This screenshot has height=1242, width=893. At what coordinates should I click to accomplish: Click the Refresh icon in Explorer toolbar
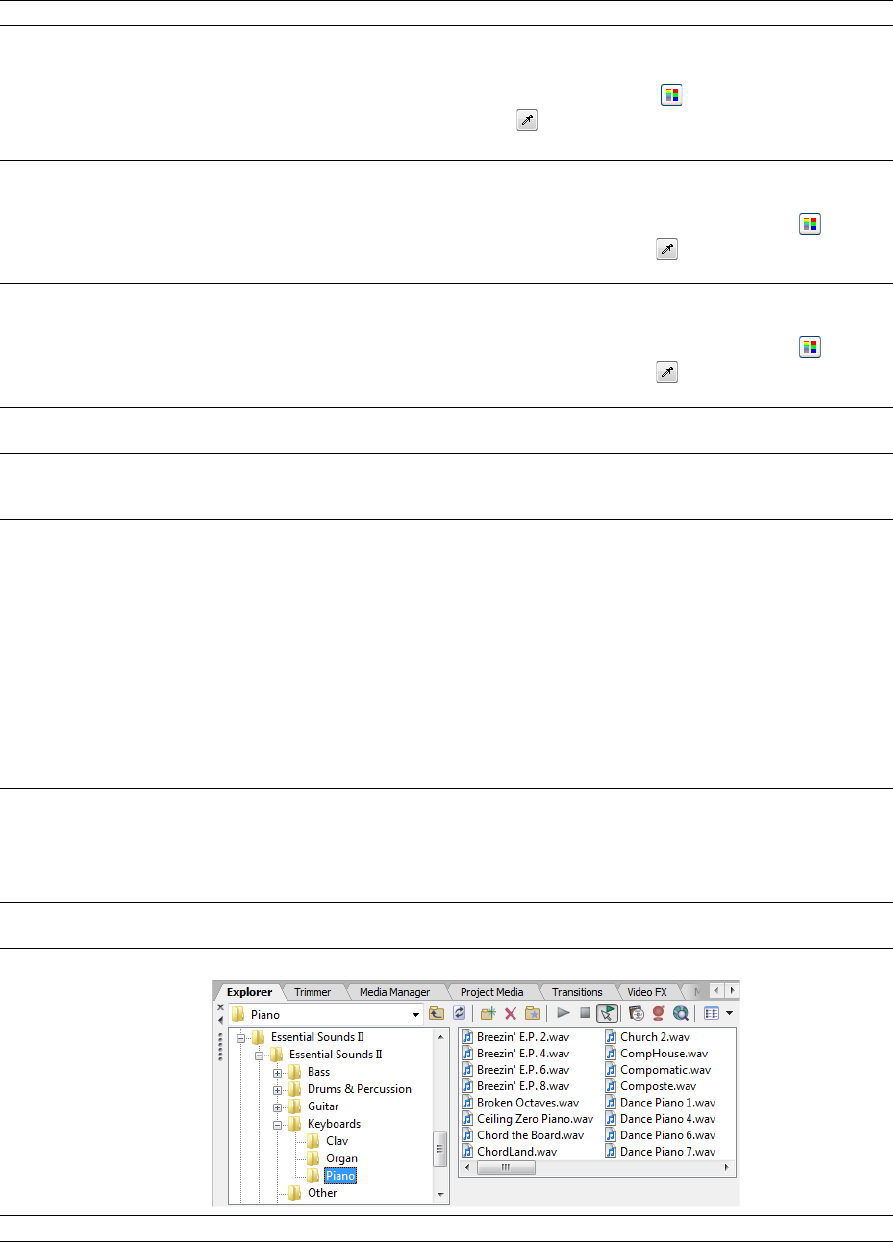(x=459, y=1013)
